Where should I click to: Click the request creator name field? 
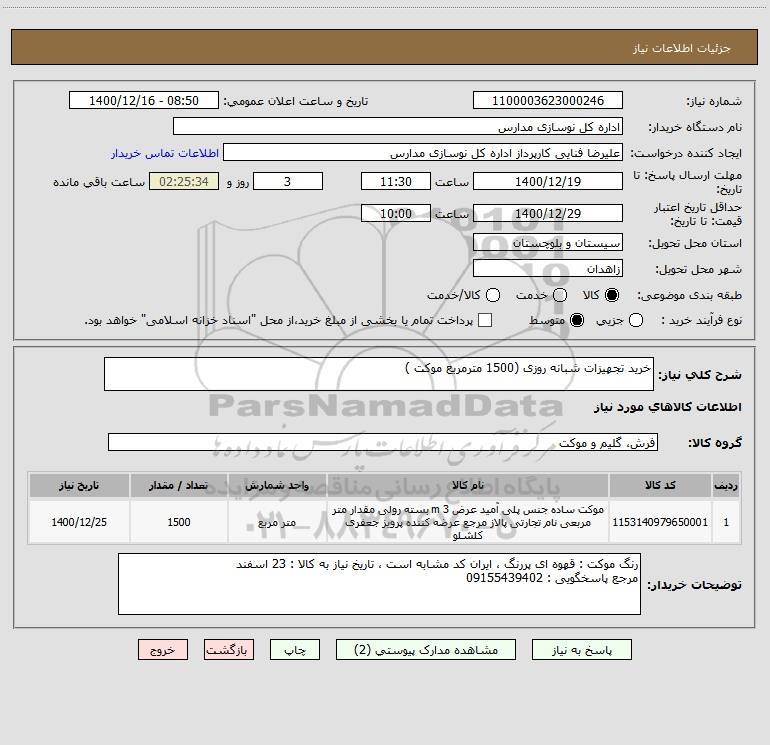point(423,152)
